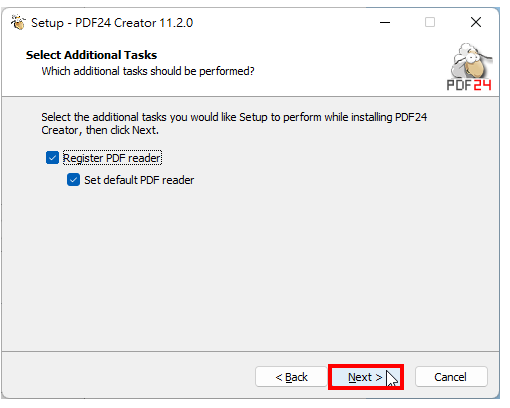Click the sheep mascot image in header
510x408 pixels.
pos(471,61)
